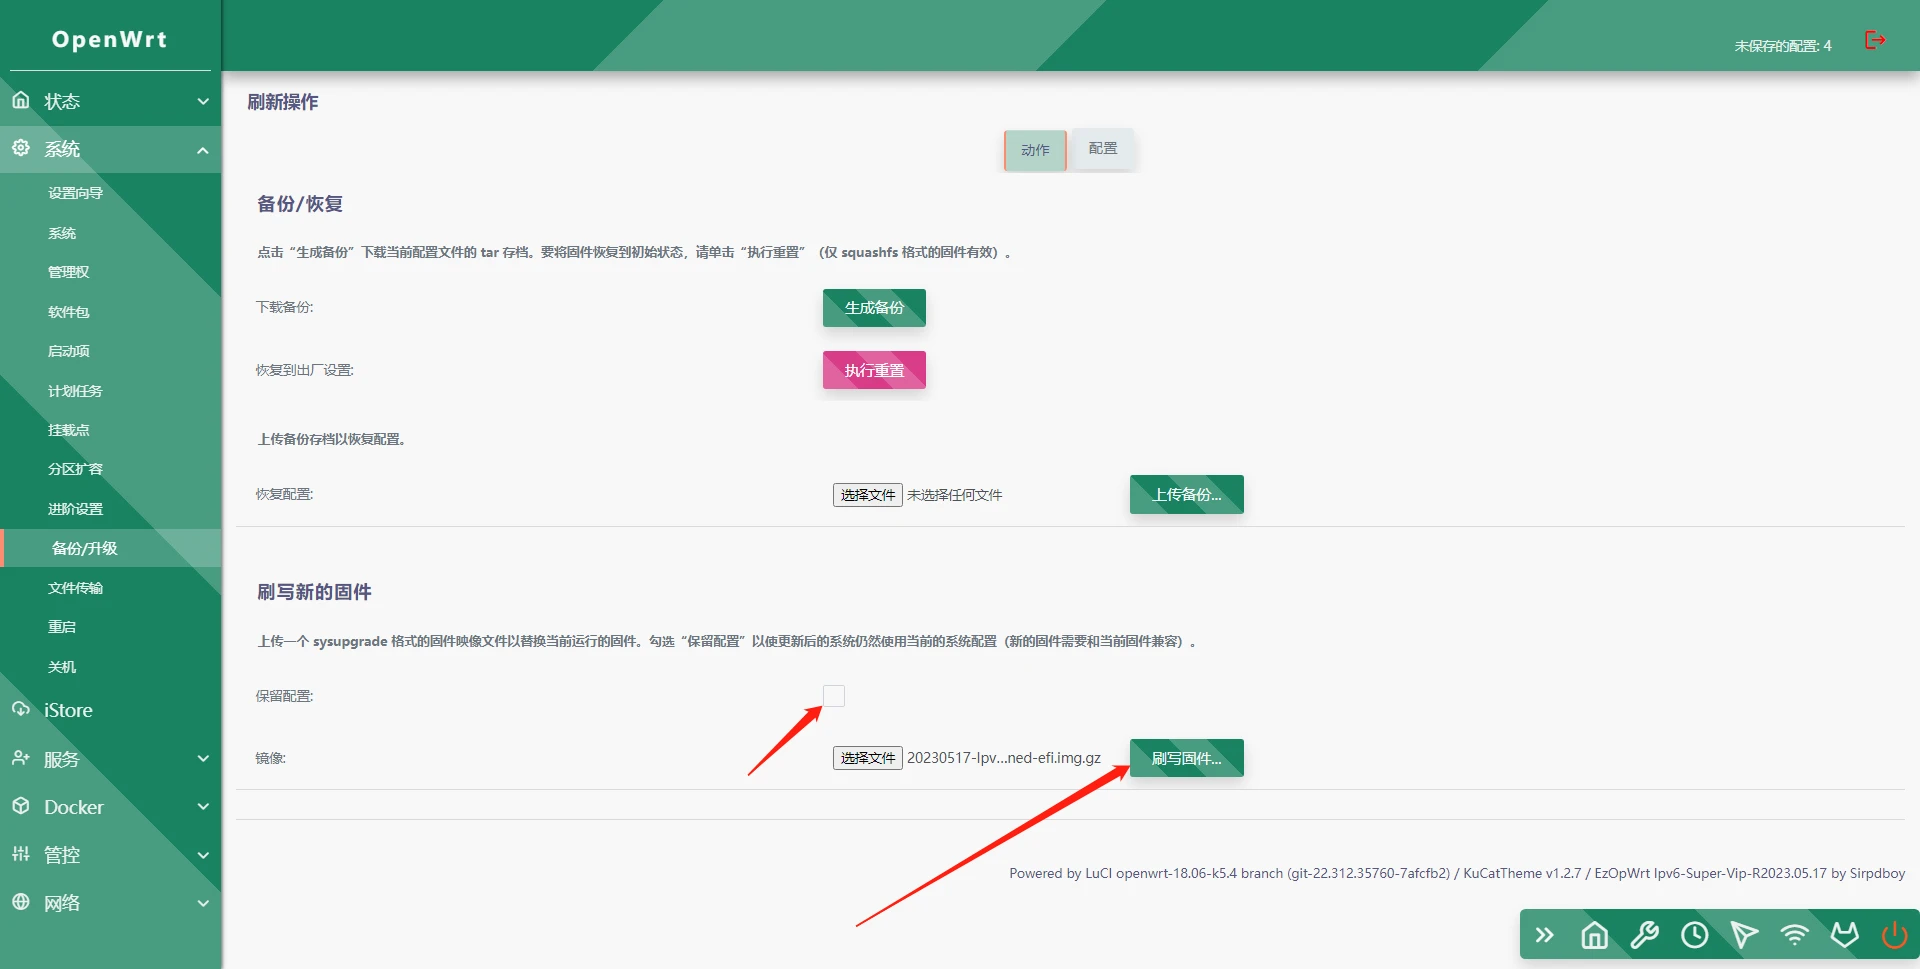Open 分区扩容 in the sidebar
The width and height of the screenshot is (1920, 969).
tap(76, 469)
